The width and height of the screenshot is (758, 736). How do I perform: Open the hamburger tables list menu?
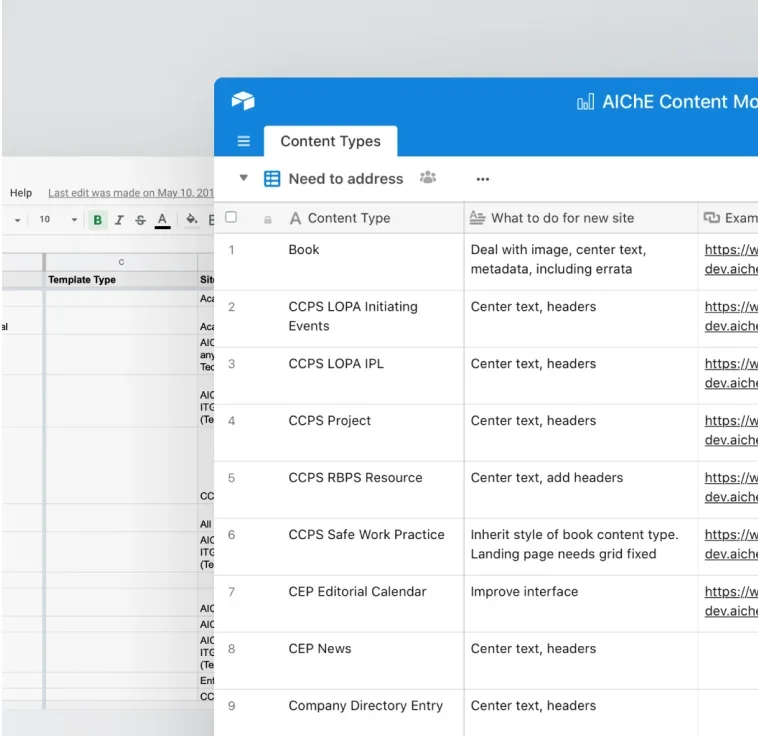[x=244, y=141]
